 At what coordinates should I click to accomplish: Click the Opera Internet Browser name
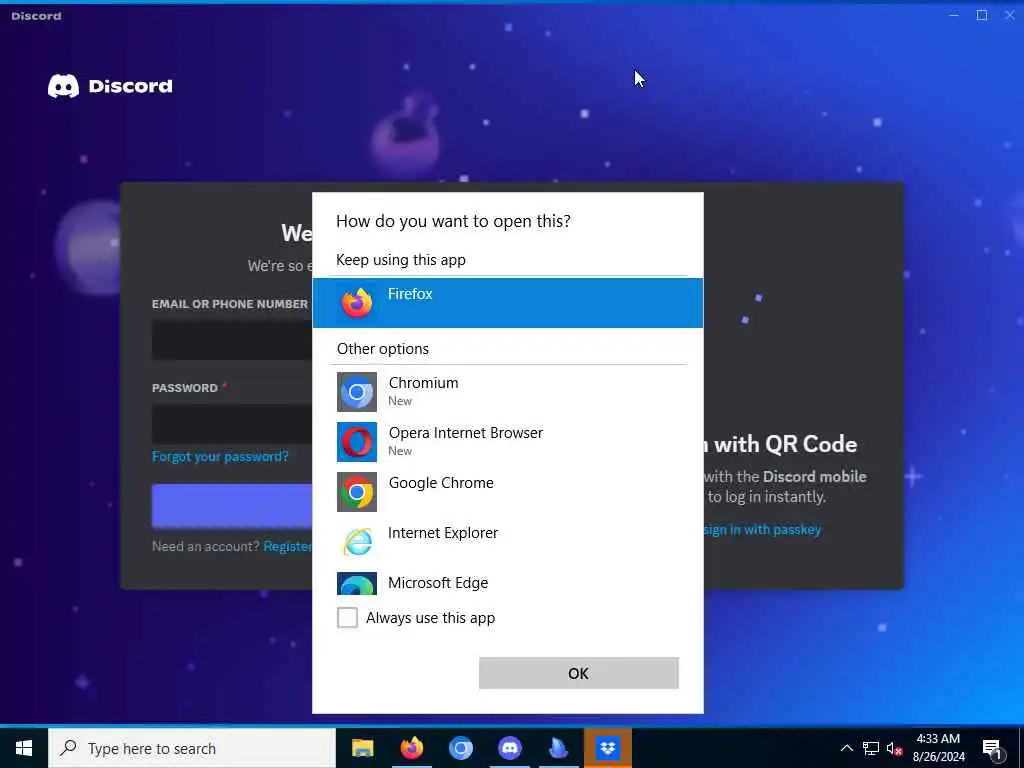(x=466, y=432)
